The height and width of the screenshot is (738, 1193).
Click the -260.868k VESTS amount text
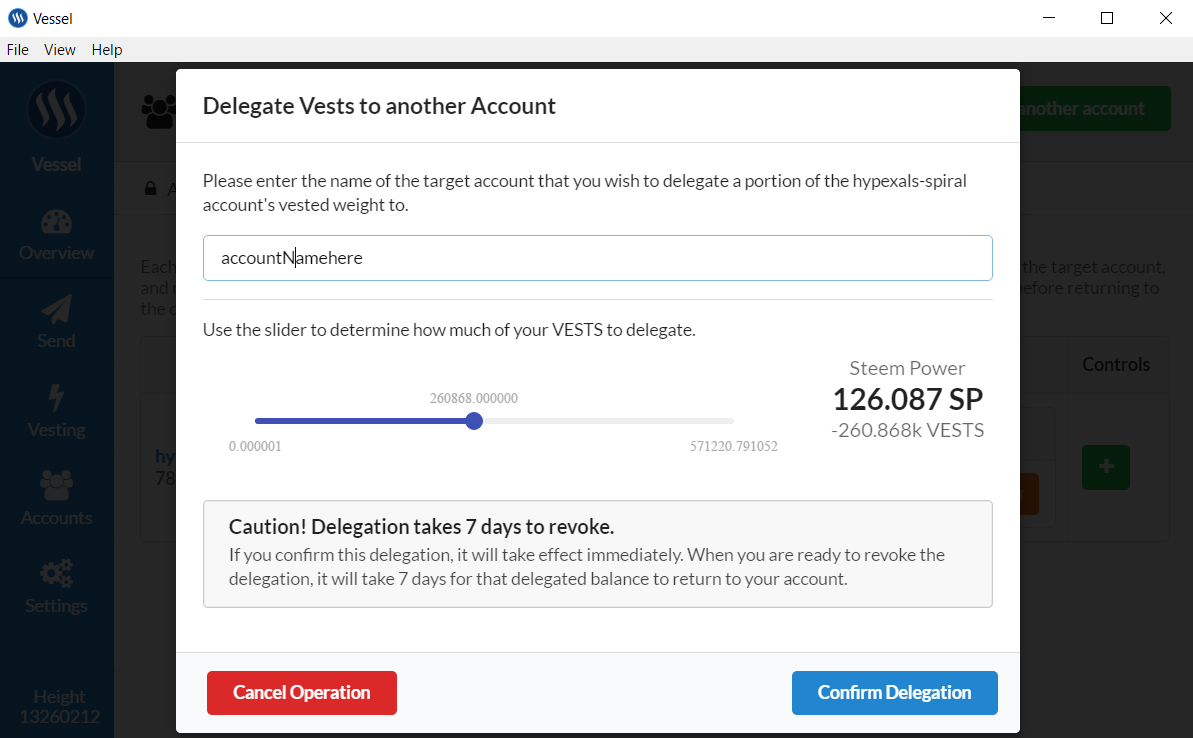point(908,431)
